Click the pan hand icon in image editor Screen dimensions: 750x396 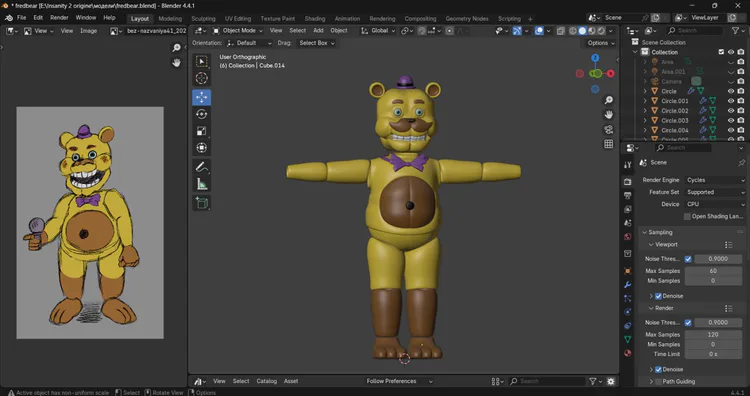point(176,63)
